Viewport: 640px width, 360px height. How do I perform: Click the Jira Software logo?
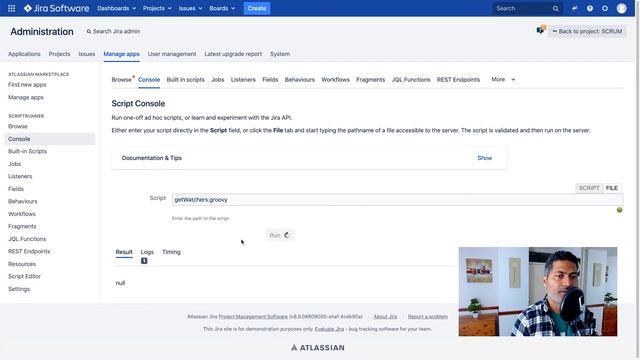56,8
